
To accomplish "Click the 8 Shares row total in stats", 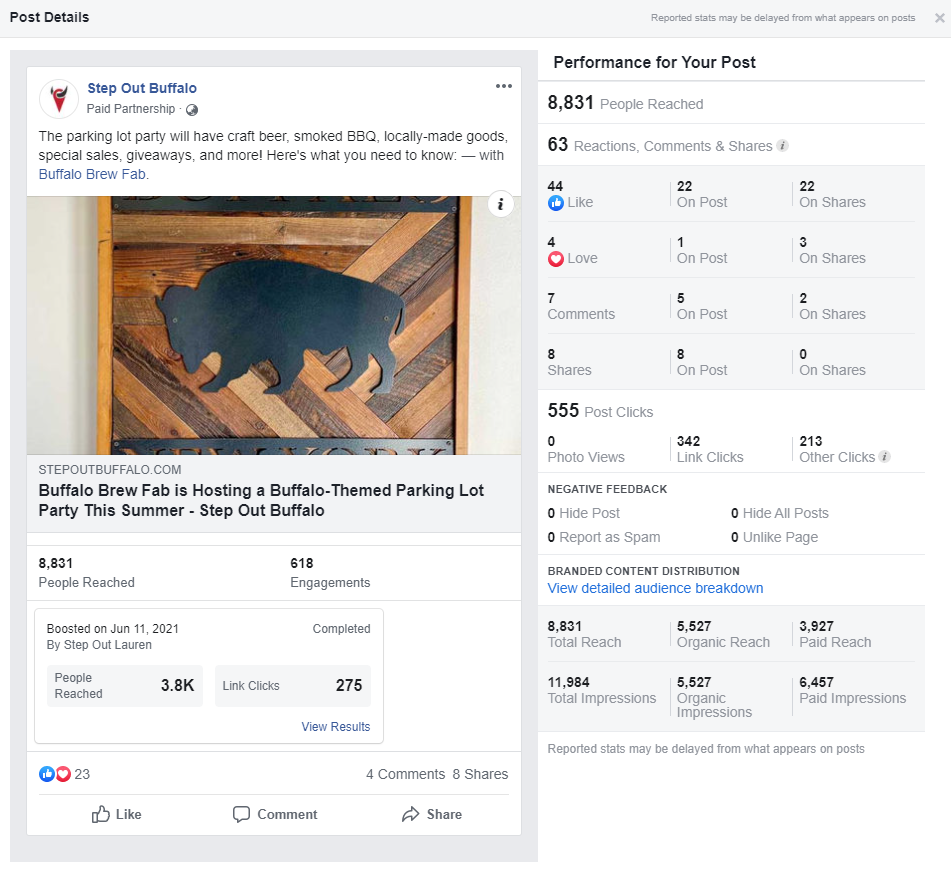I will [569, 362].
